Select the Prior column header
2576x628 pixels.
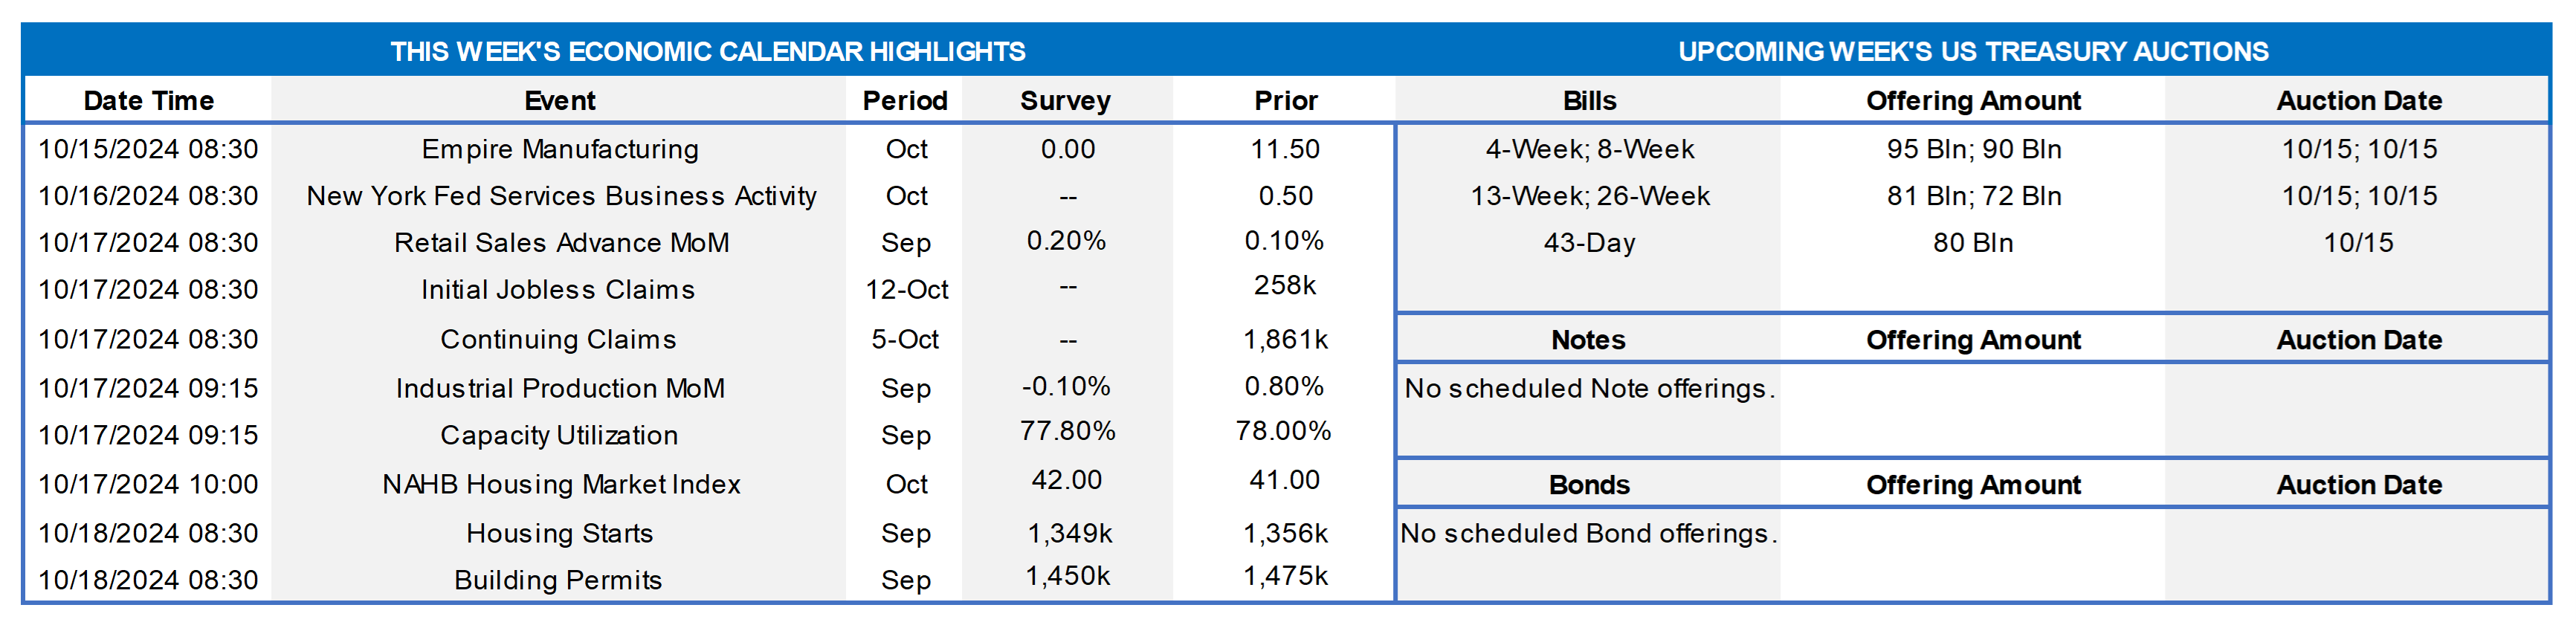[1286, 101]
